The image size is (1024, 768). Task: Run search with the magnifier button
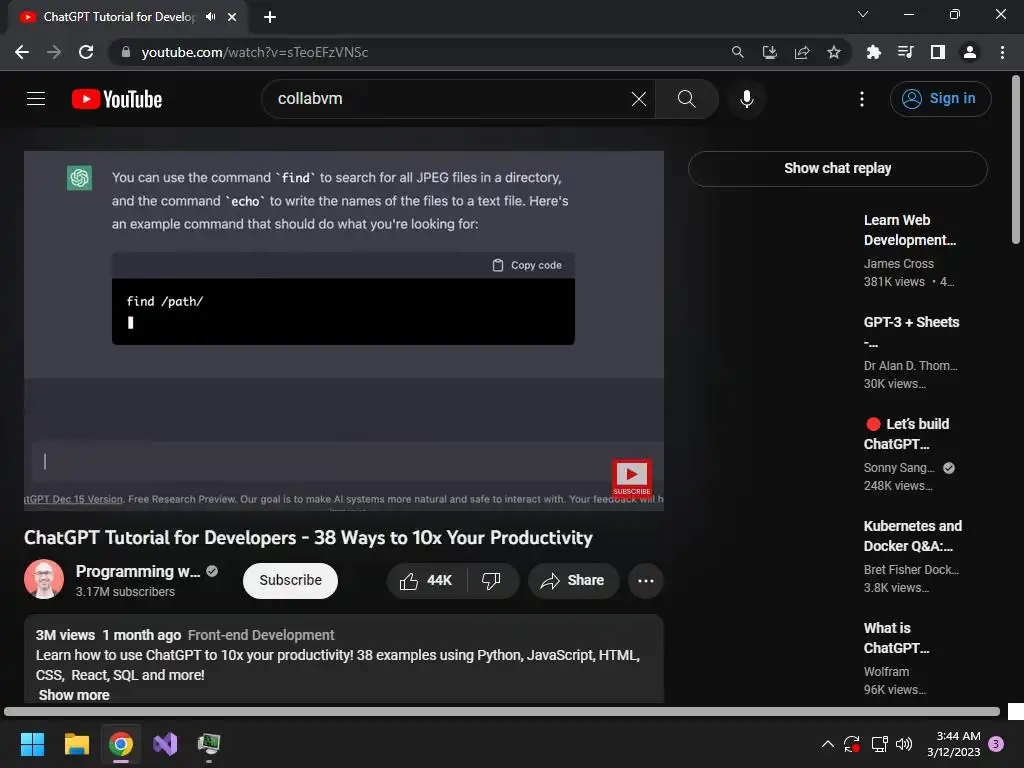pos(686,99)
